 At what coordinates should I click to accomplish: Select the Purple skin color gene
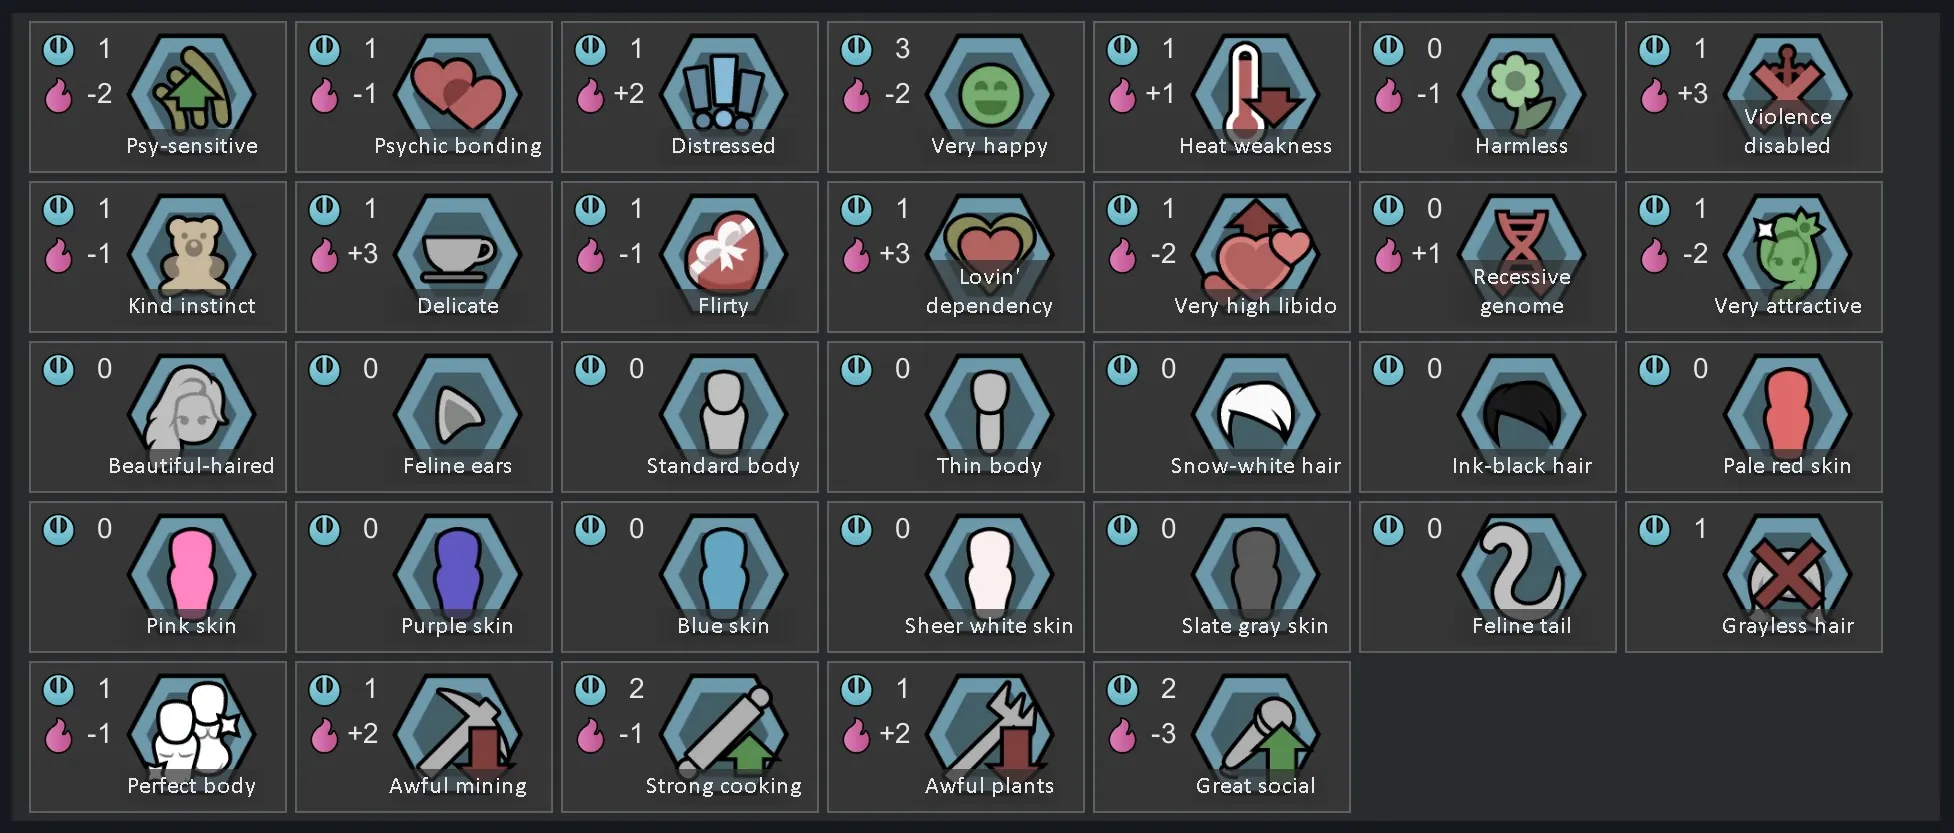(x=458, y=572)
